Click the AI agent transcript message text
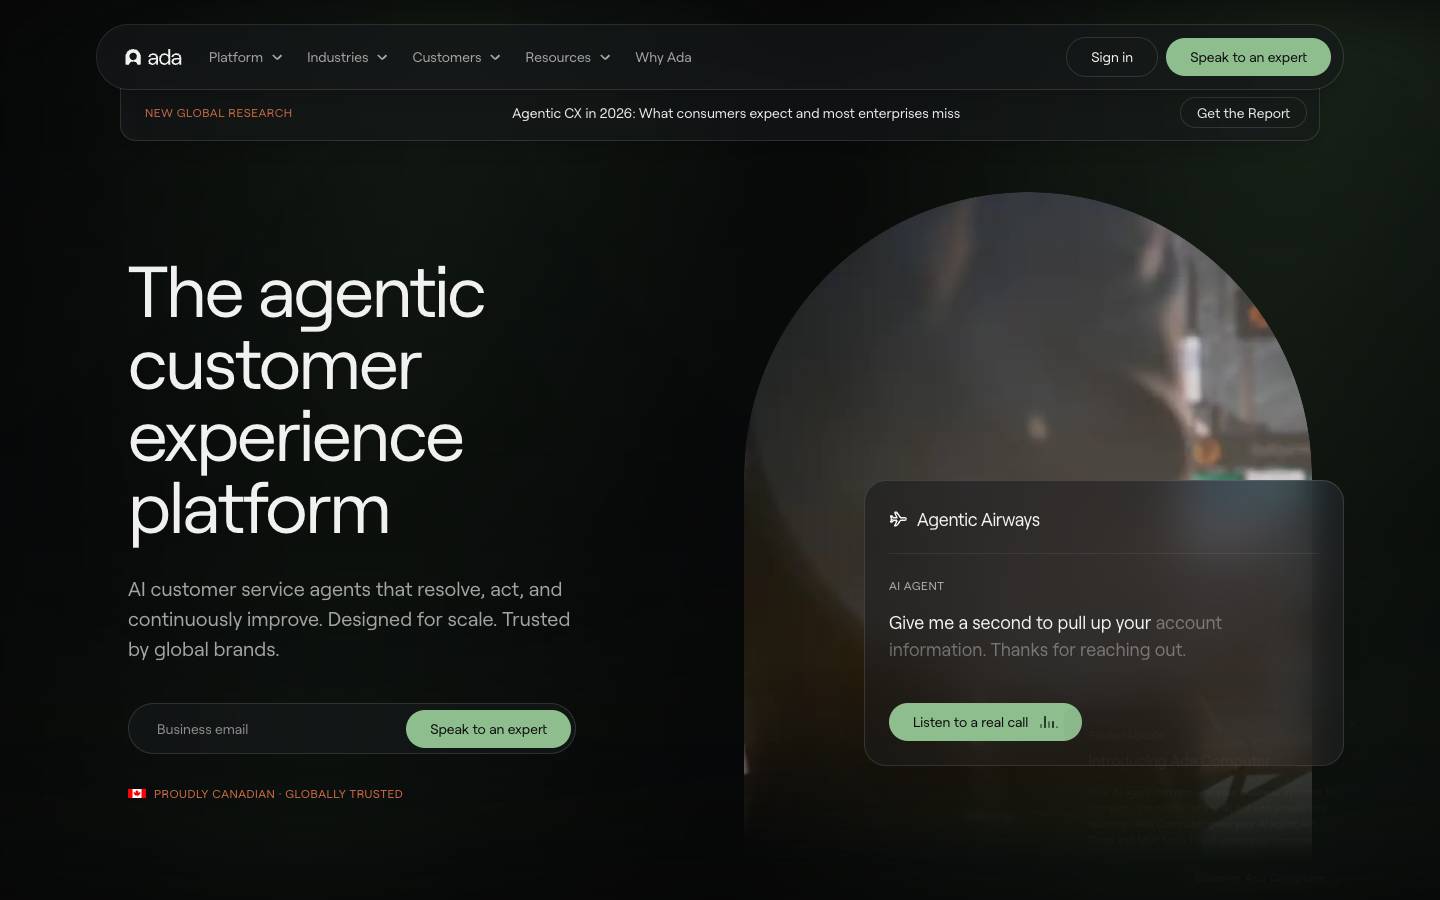This screenshot has width=1440, height=900. [1055, 636]
